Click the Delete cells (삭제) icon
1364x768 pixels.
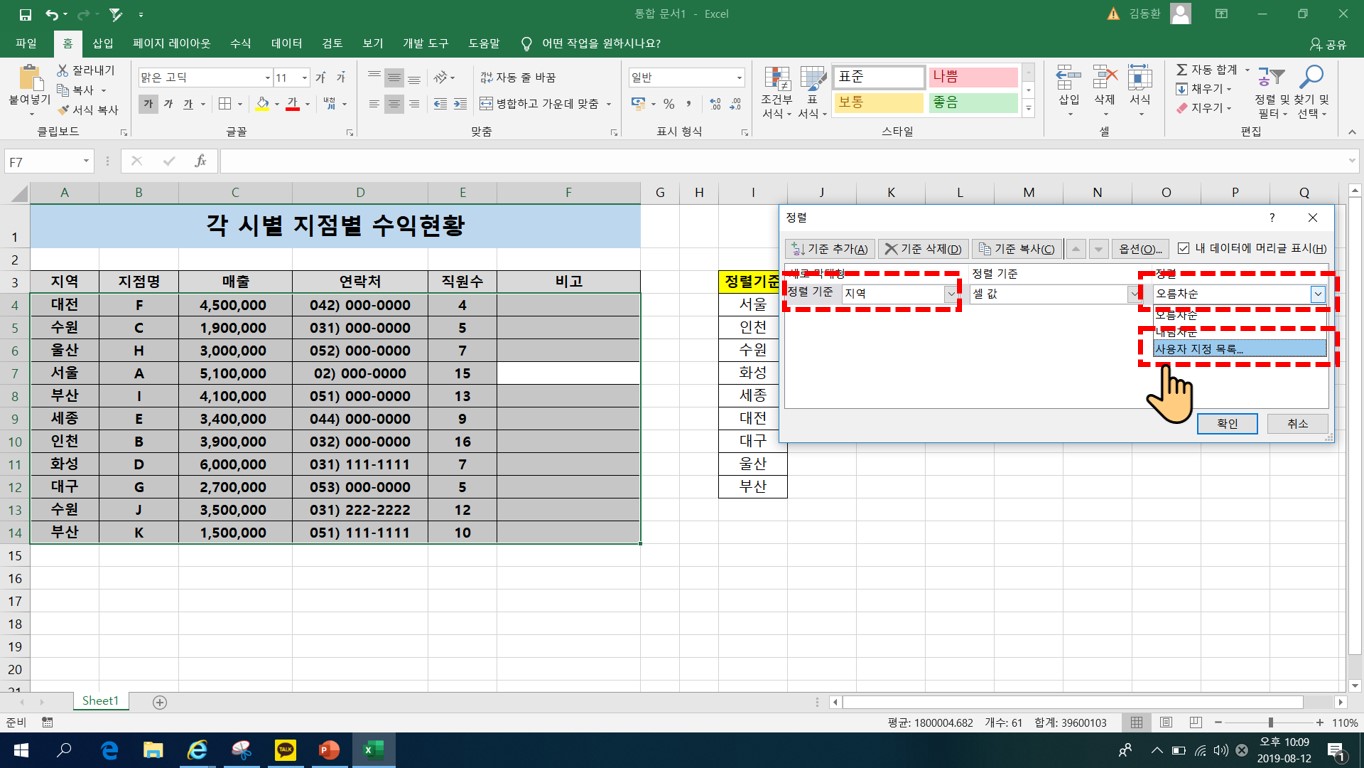(1104, 79)
